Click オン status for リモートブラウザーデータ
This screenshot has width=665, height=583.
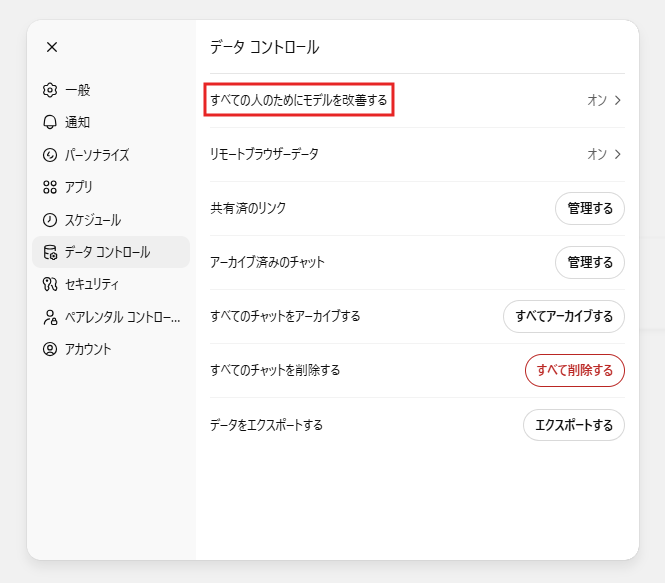[597, 154]
